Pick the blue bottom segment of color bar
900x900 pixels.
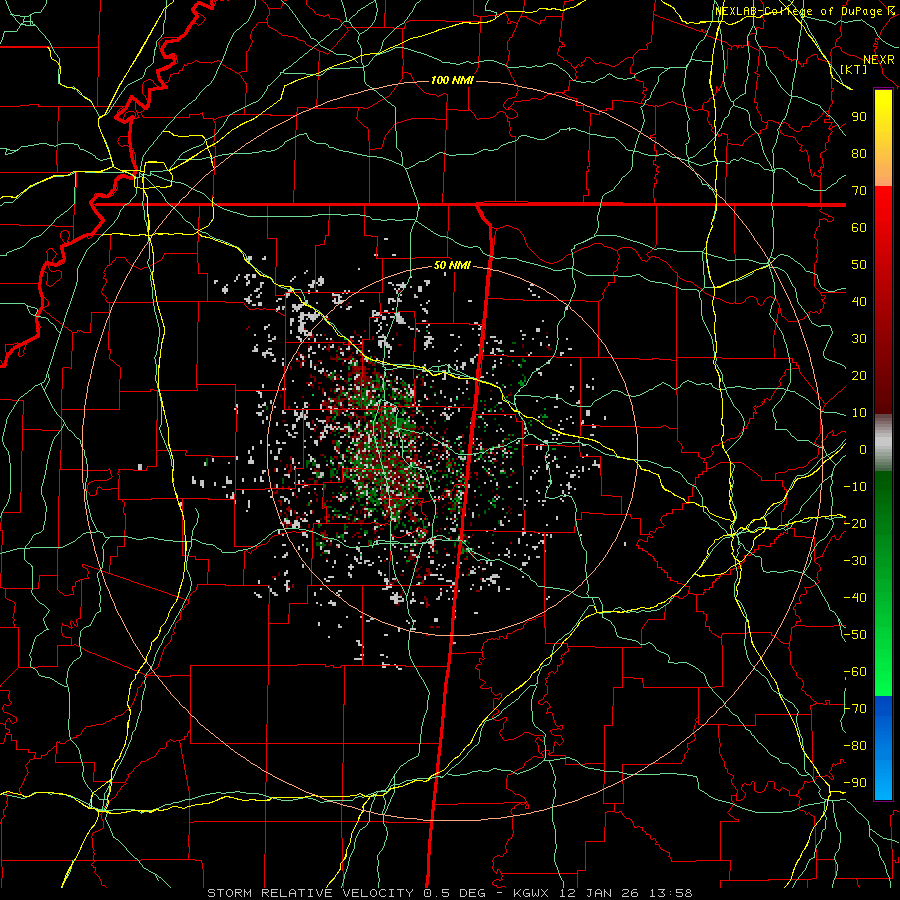[x=883, y=748]
